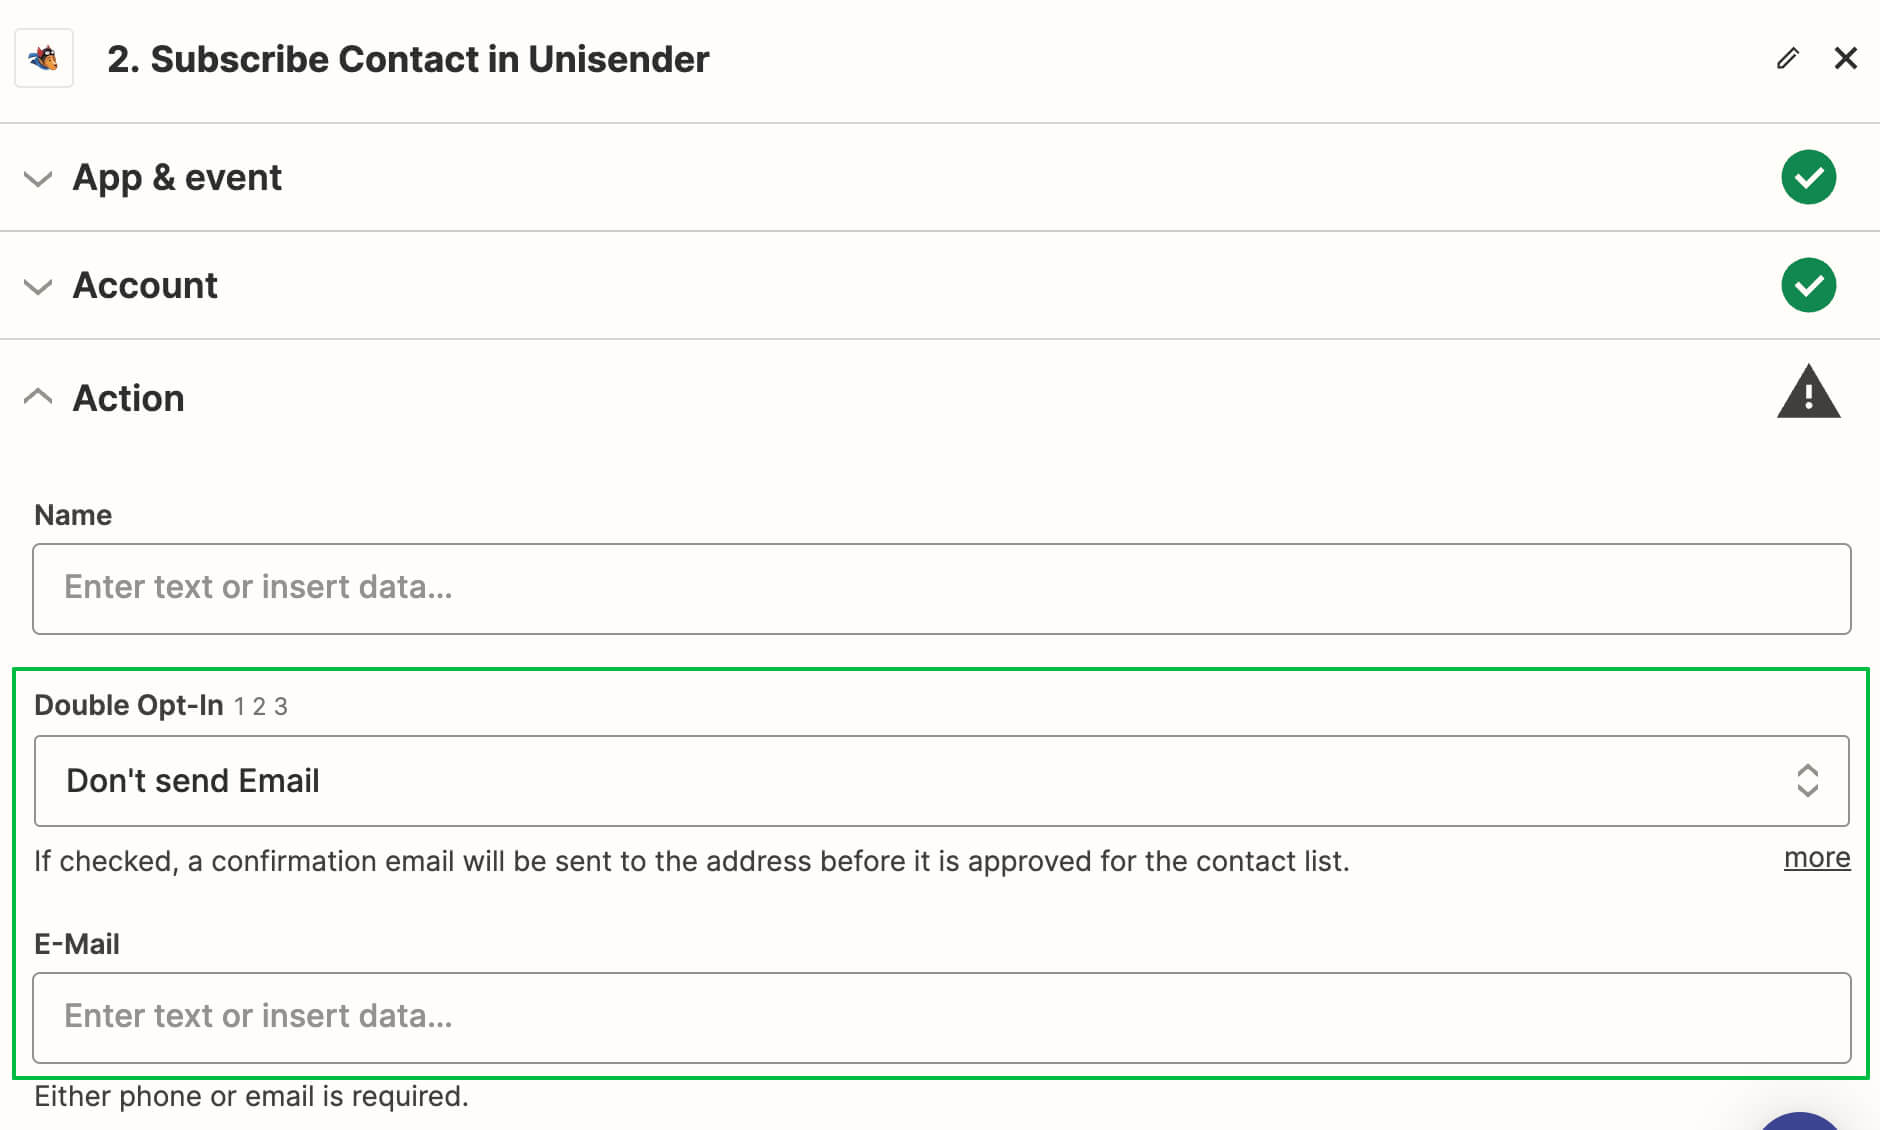This screenshot has height=1130, width=1880.
Task: Click the Action section title
Action: [129, 398]
